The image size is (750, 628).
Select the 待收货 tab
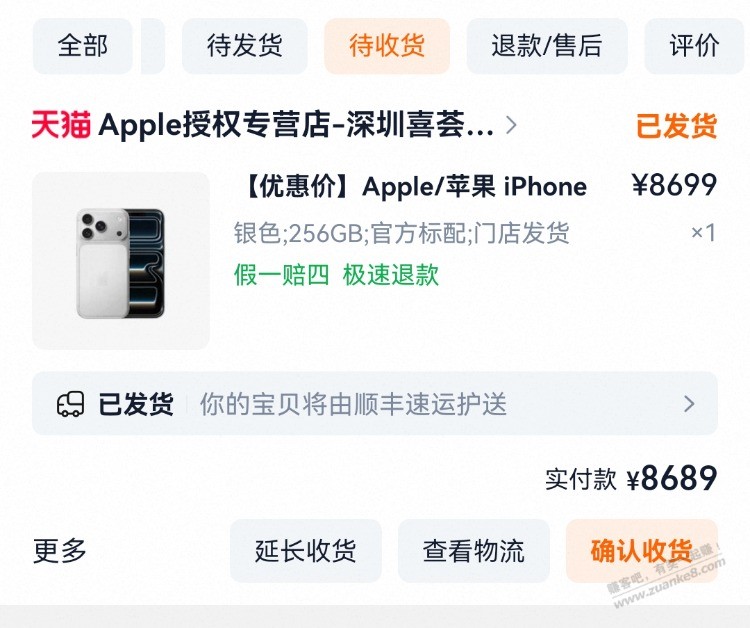(x=387, y=46)
